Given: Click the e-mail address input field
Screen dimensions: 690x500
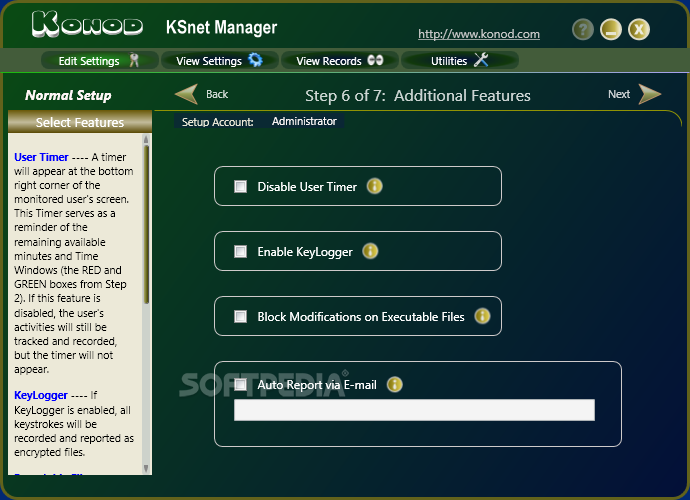Looking at the screenshot, I should coord(414,410).
